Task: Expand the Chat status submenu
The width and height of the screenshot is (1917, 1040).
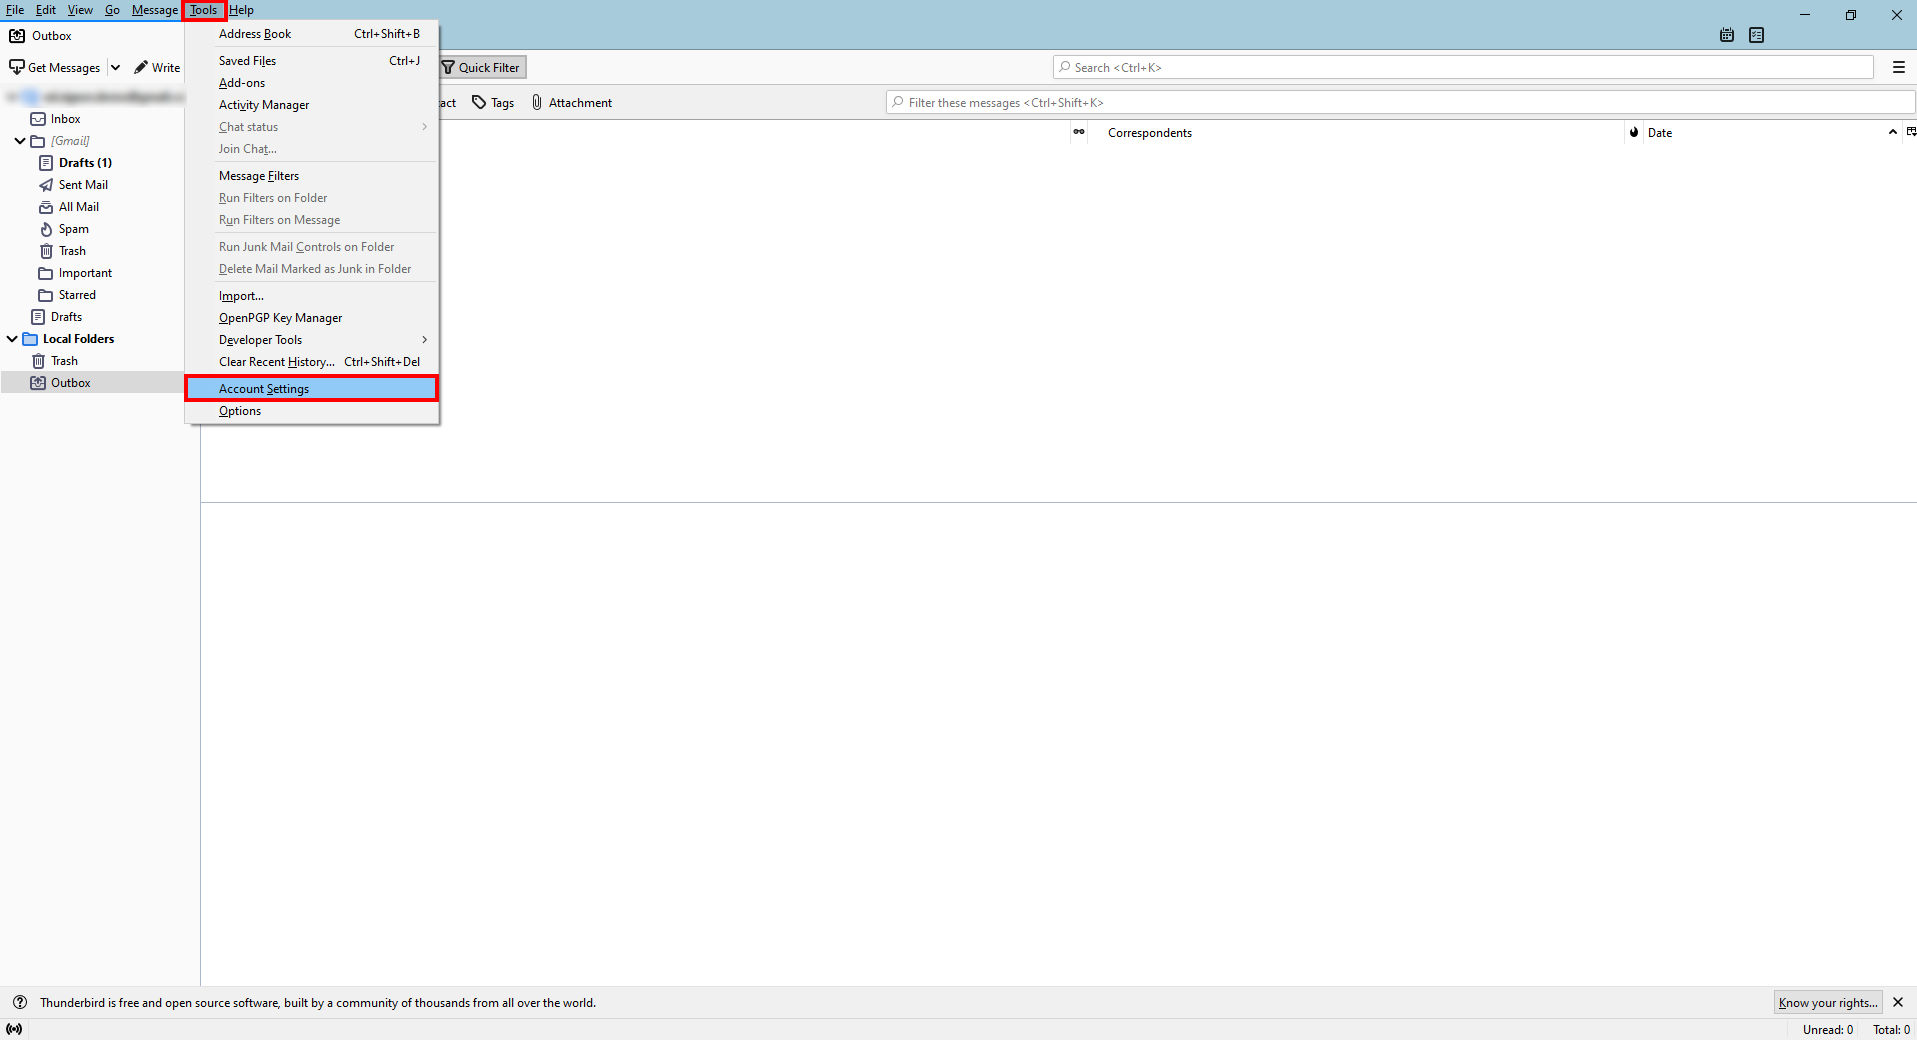Action: pos(248,127)
